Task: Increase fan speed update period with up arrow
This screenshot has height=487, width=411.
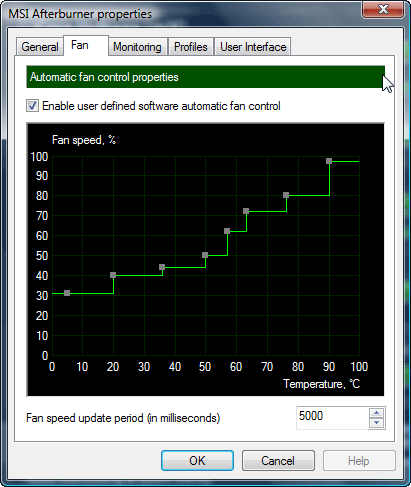Action: tap(377, 413)
